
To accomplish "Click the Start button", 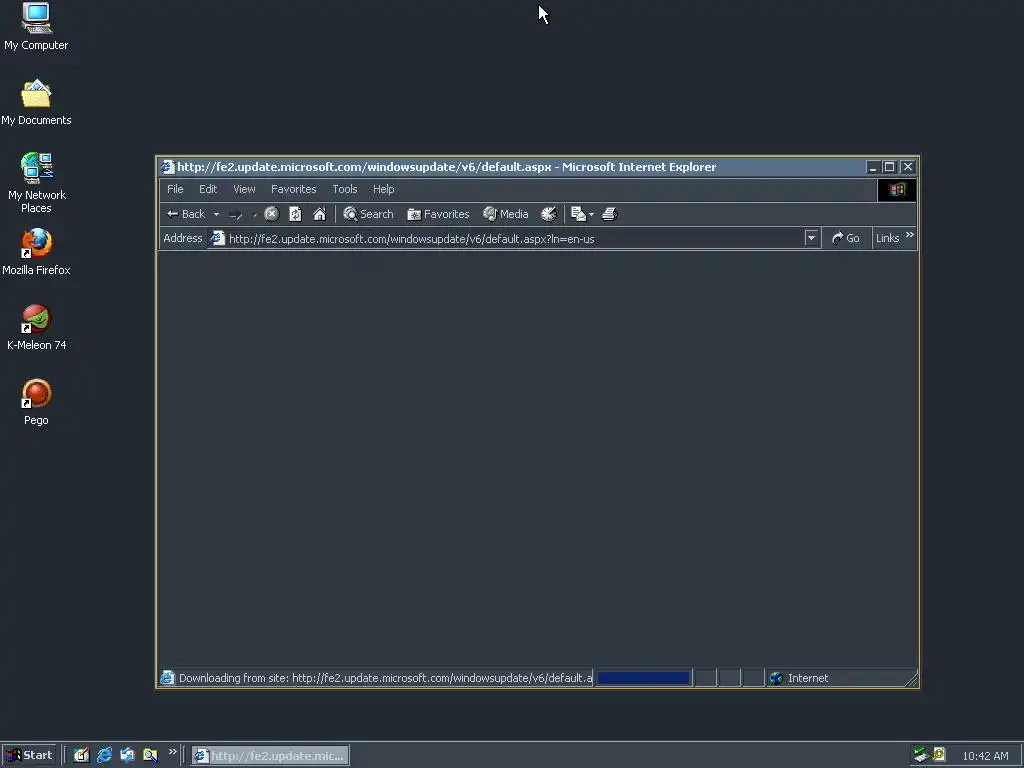I will click(x=29, y=755).
